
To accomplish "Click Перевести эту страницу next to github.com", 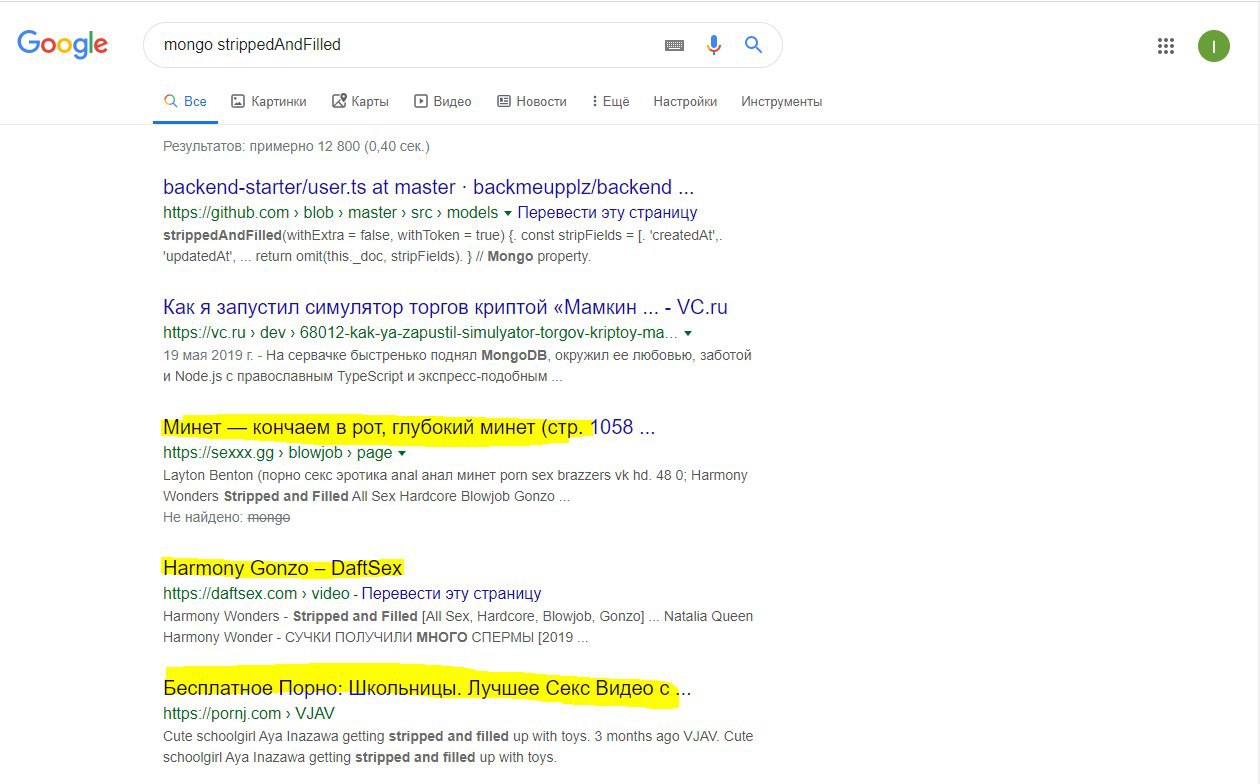I will coord(607,212).
